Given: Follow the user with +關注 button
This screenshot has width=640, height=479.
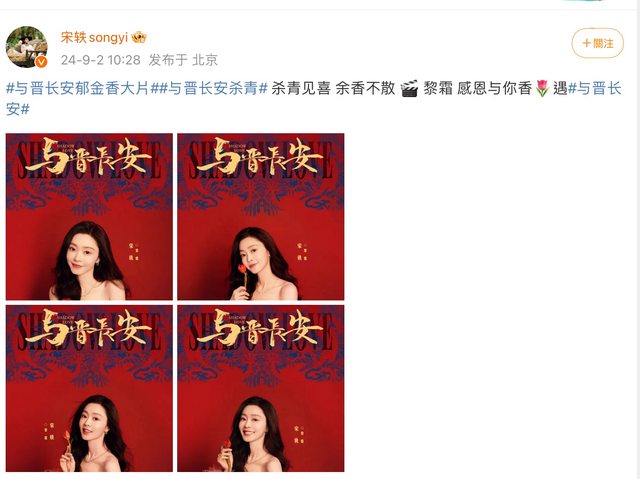Looking at the screenshot, I should pyautogui.click(x=598, y=43).
